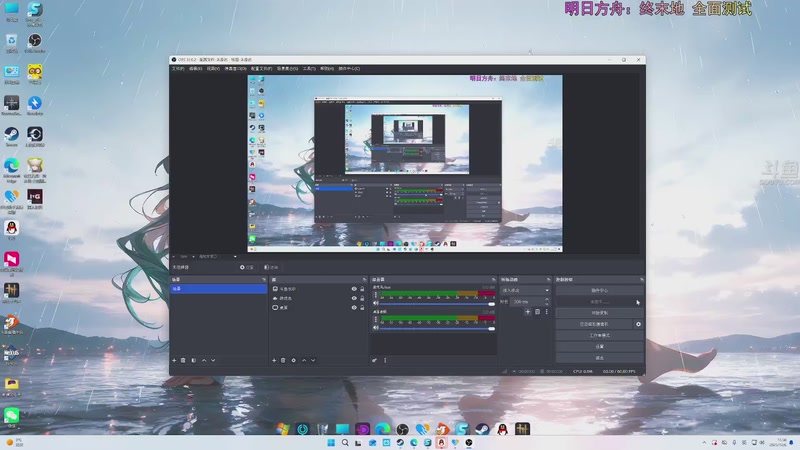The image size is (800, 450).
Task: Open source filters button above Scenes panel
Action: click(271, 267)
